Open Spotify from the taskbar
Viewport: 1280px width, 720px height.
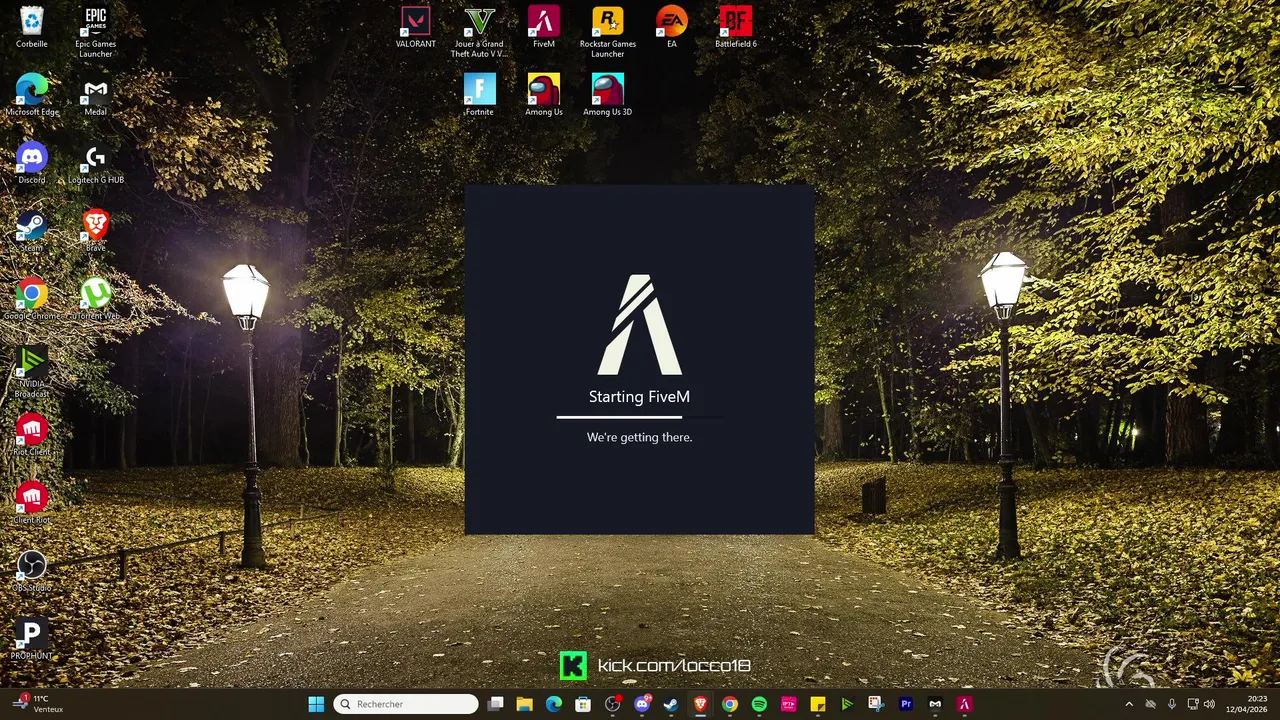click(759, 704)
